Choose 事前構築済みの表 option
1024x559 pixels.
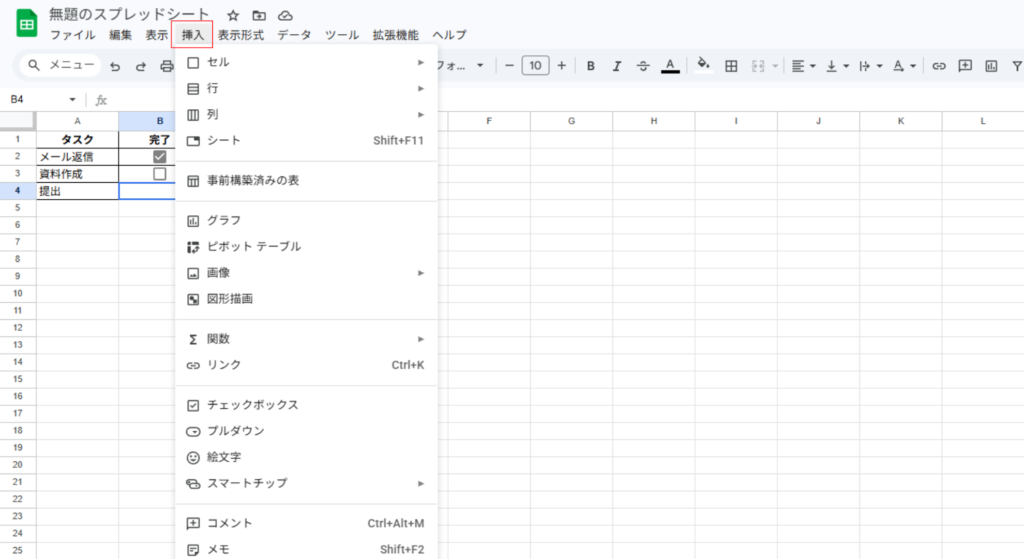(x=306, y=181)
